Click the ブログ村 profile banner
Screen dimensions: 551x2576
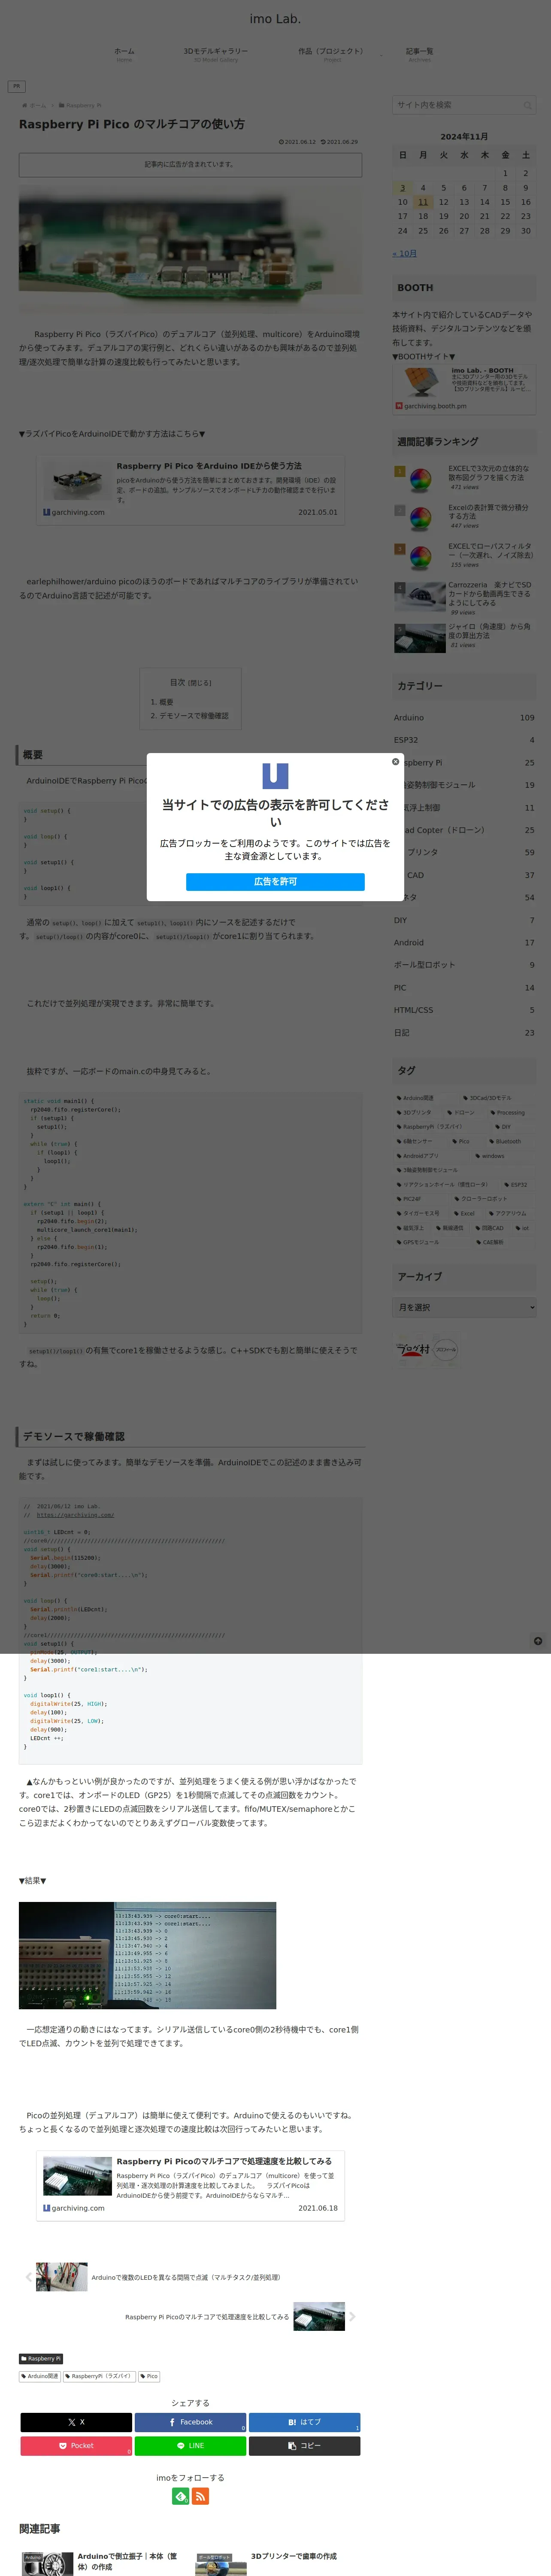tap(426, 1350)
